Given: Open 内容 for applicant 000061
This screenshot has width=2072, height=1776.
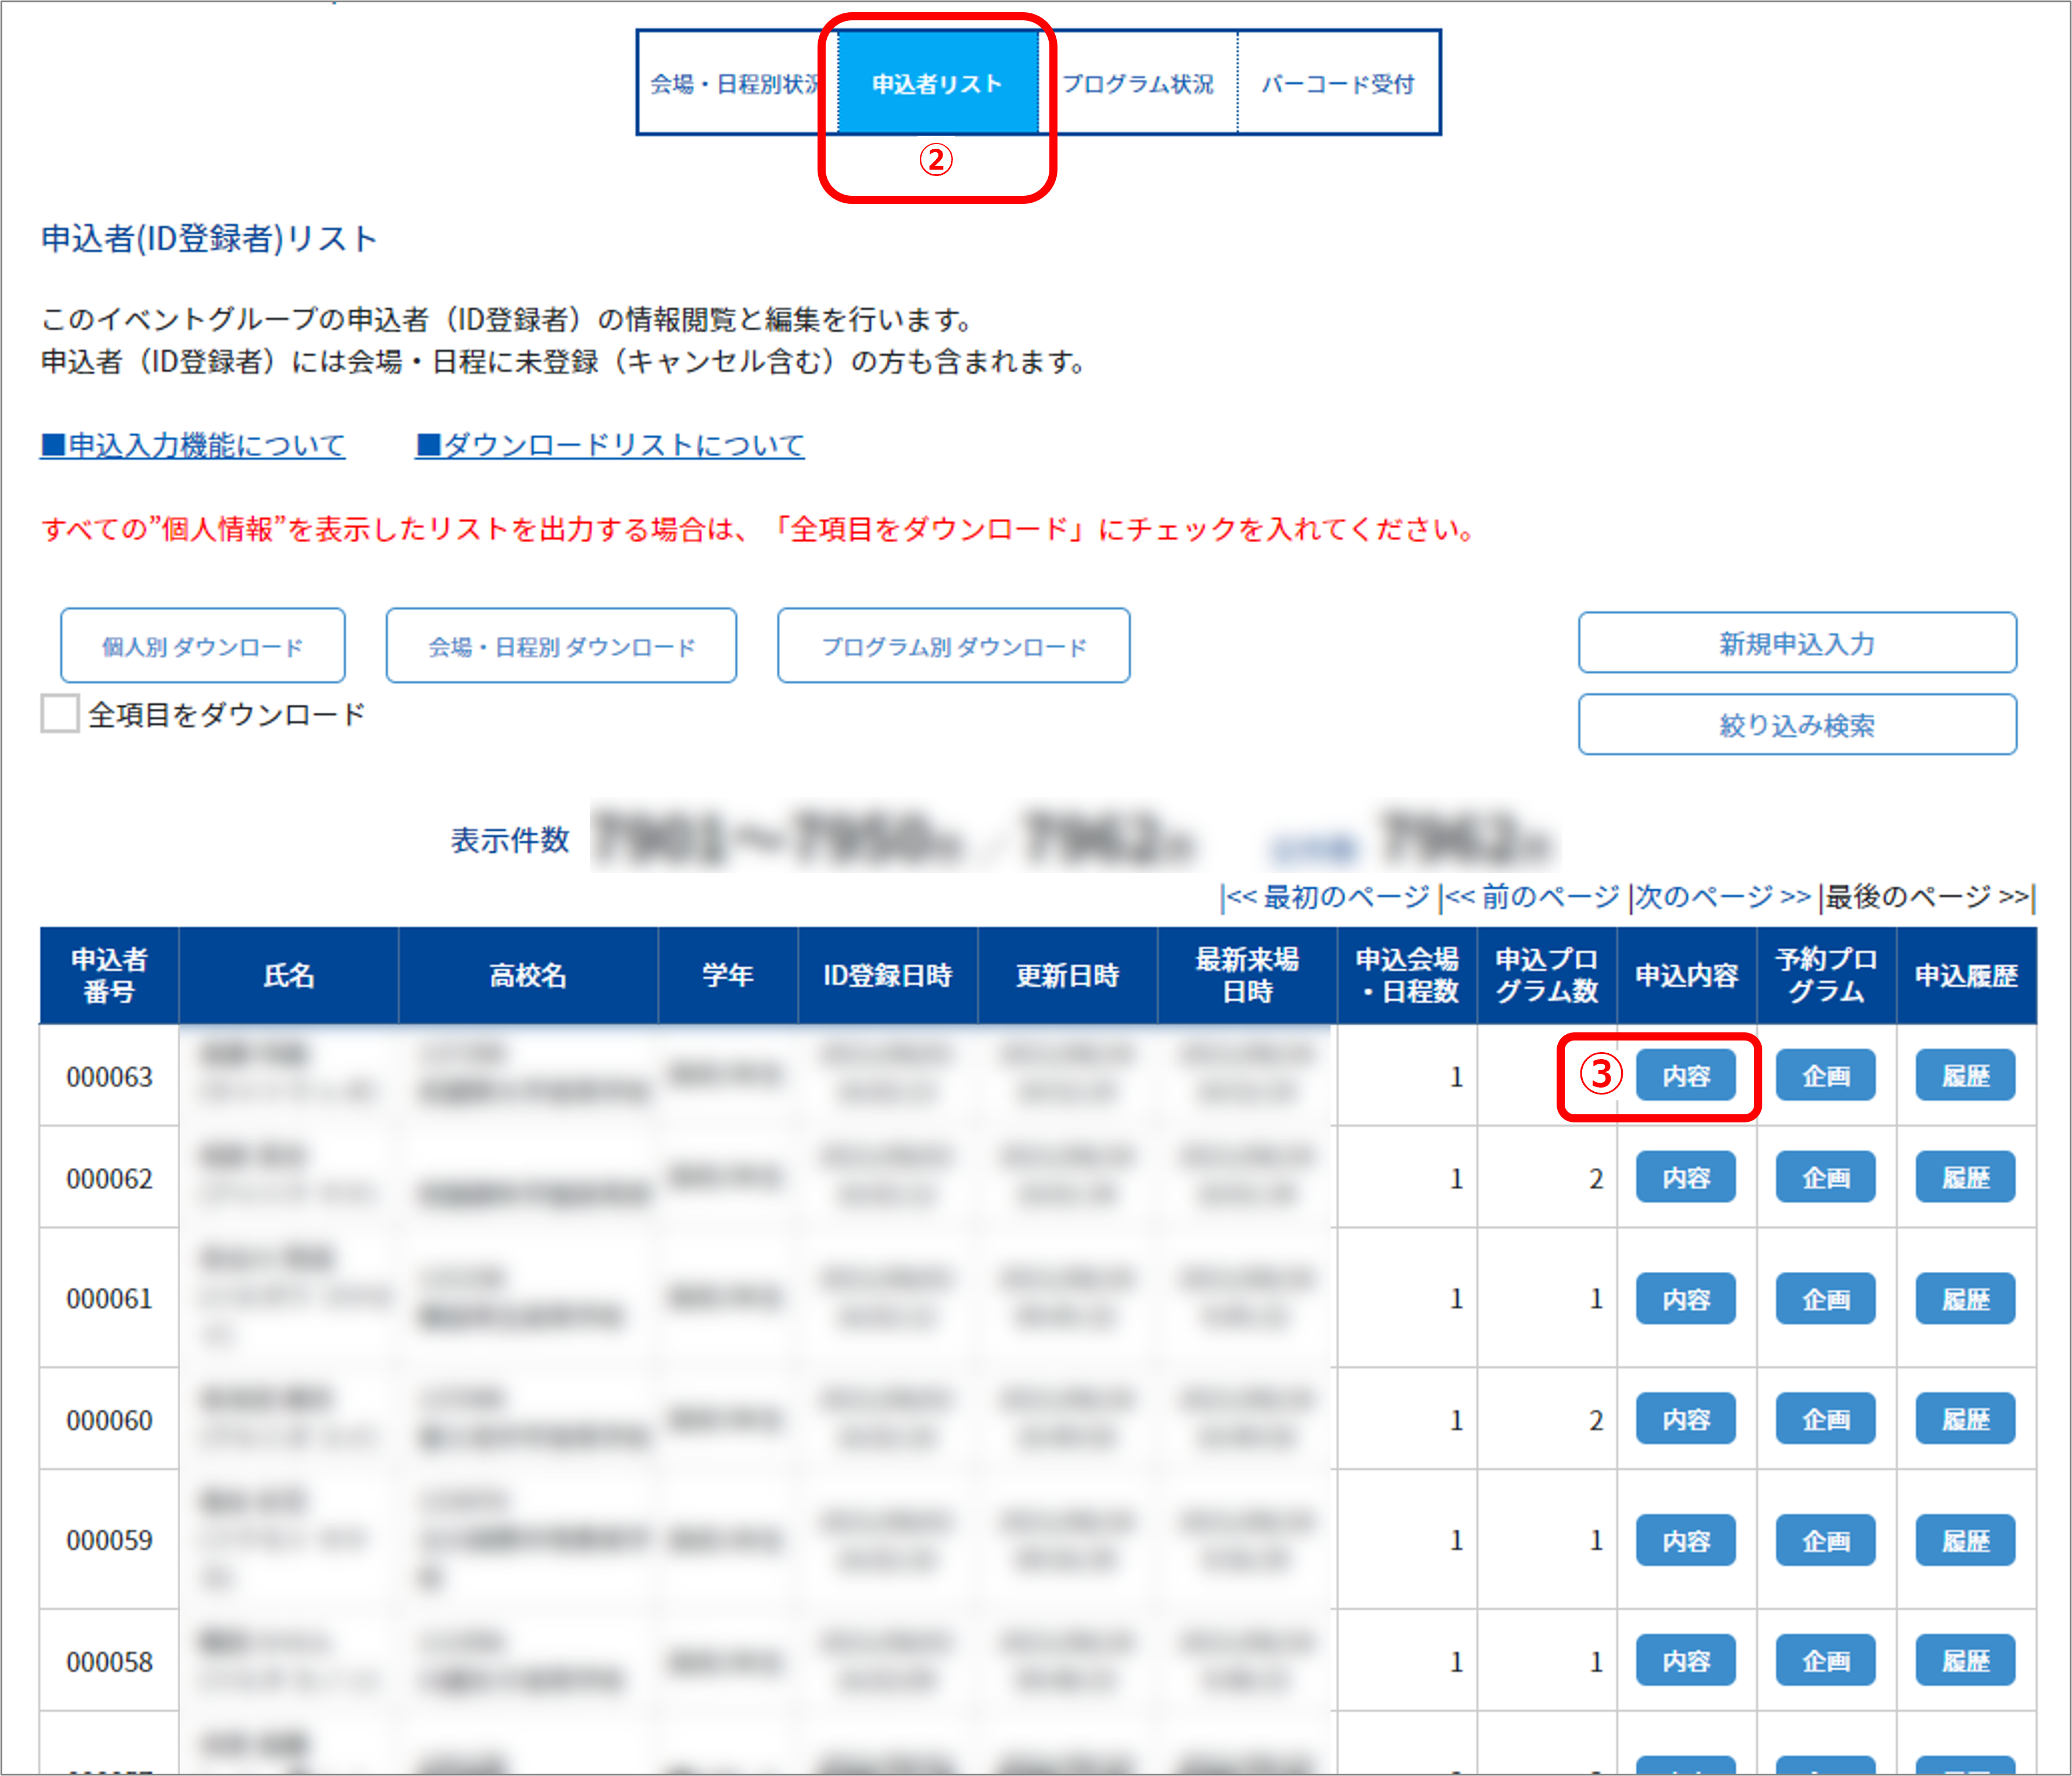Looking at the screenshot, I should [1686, 1299].
